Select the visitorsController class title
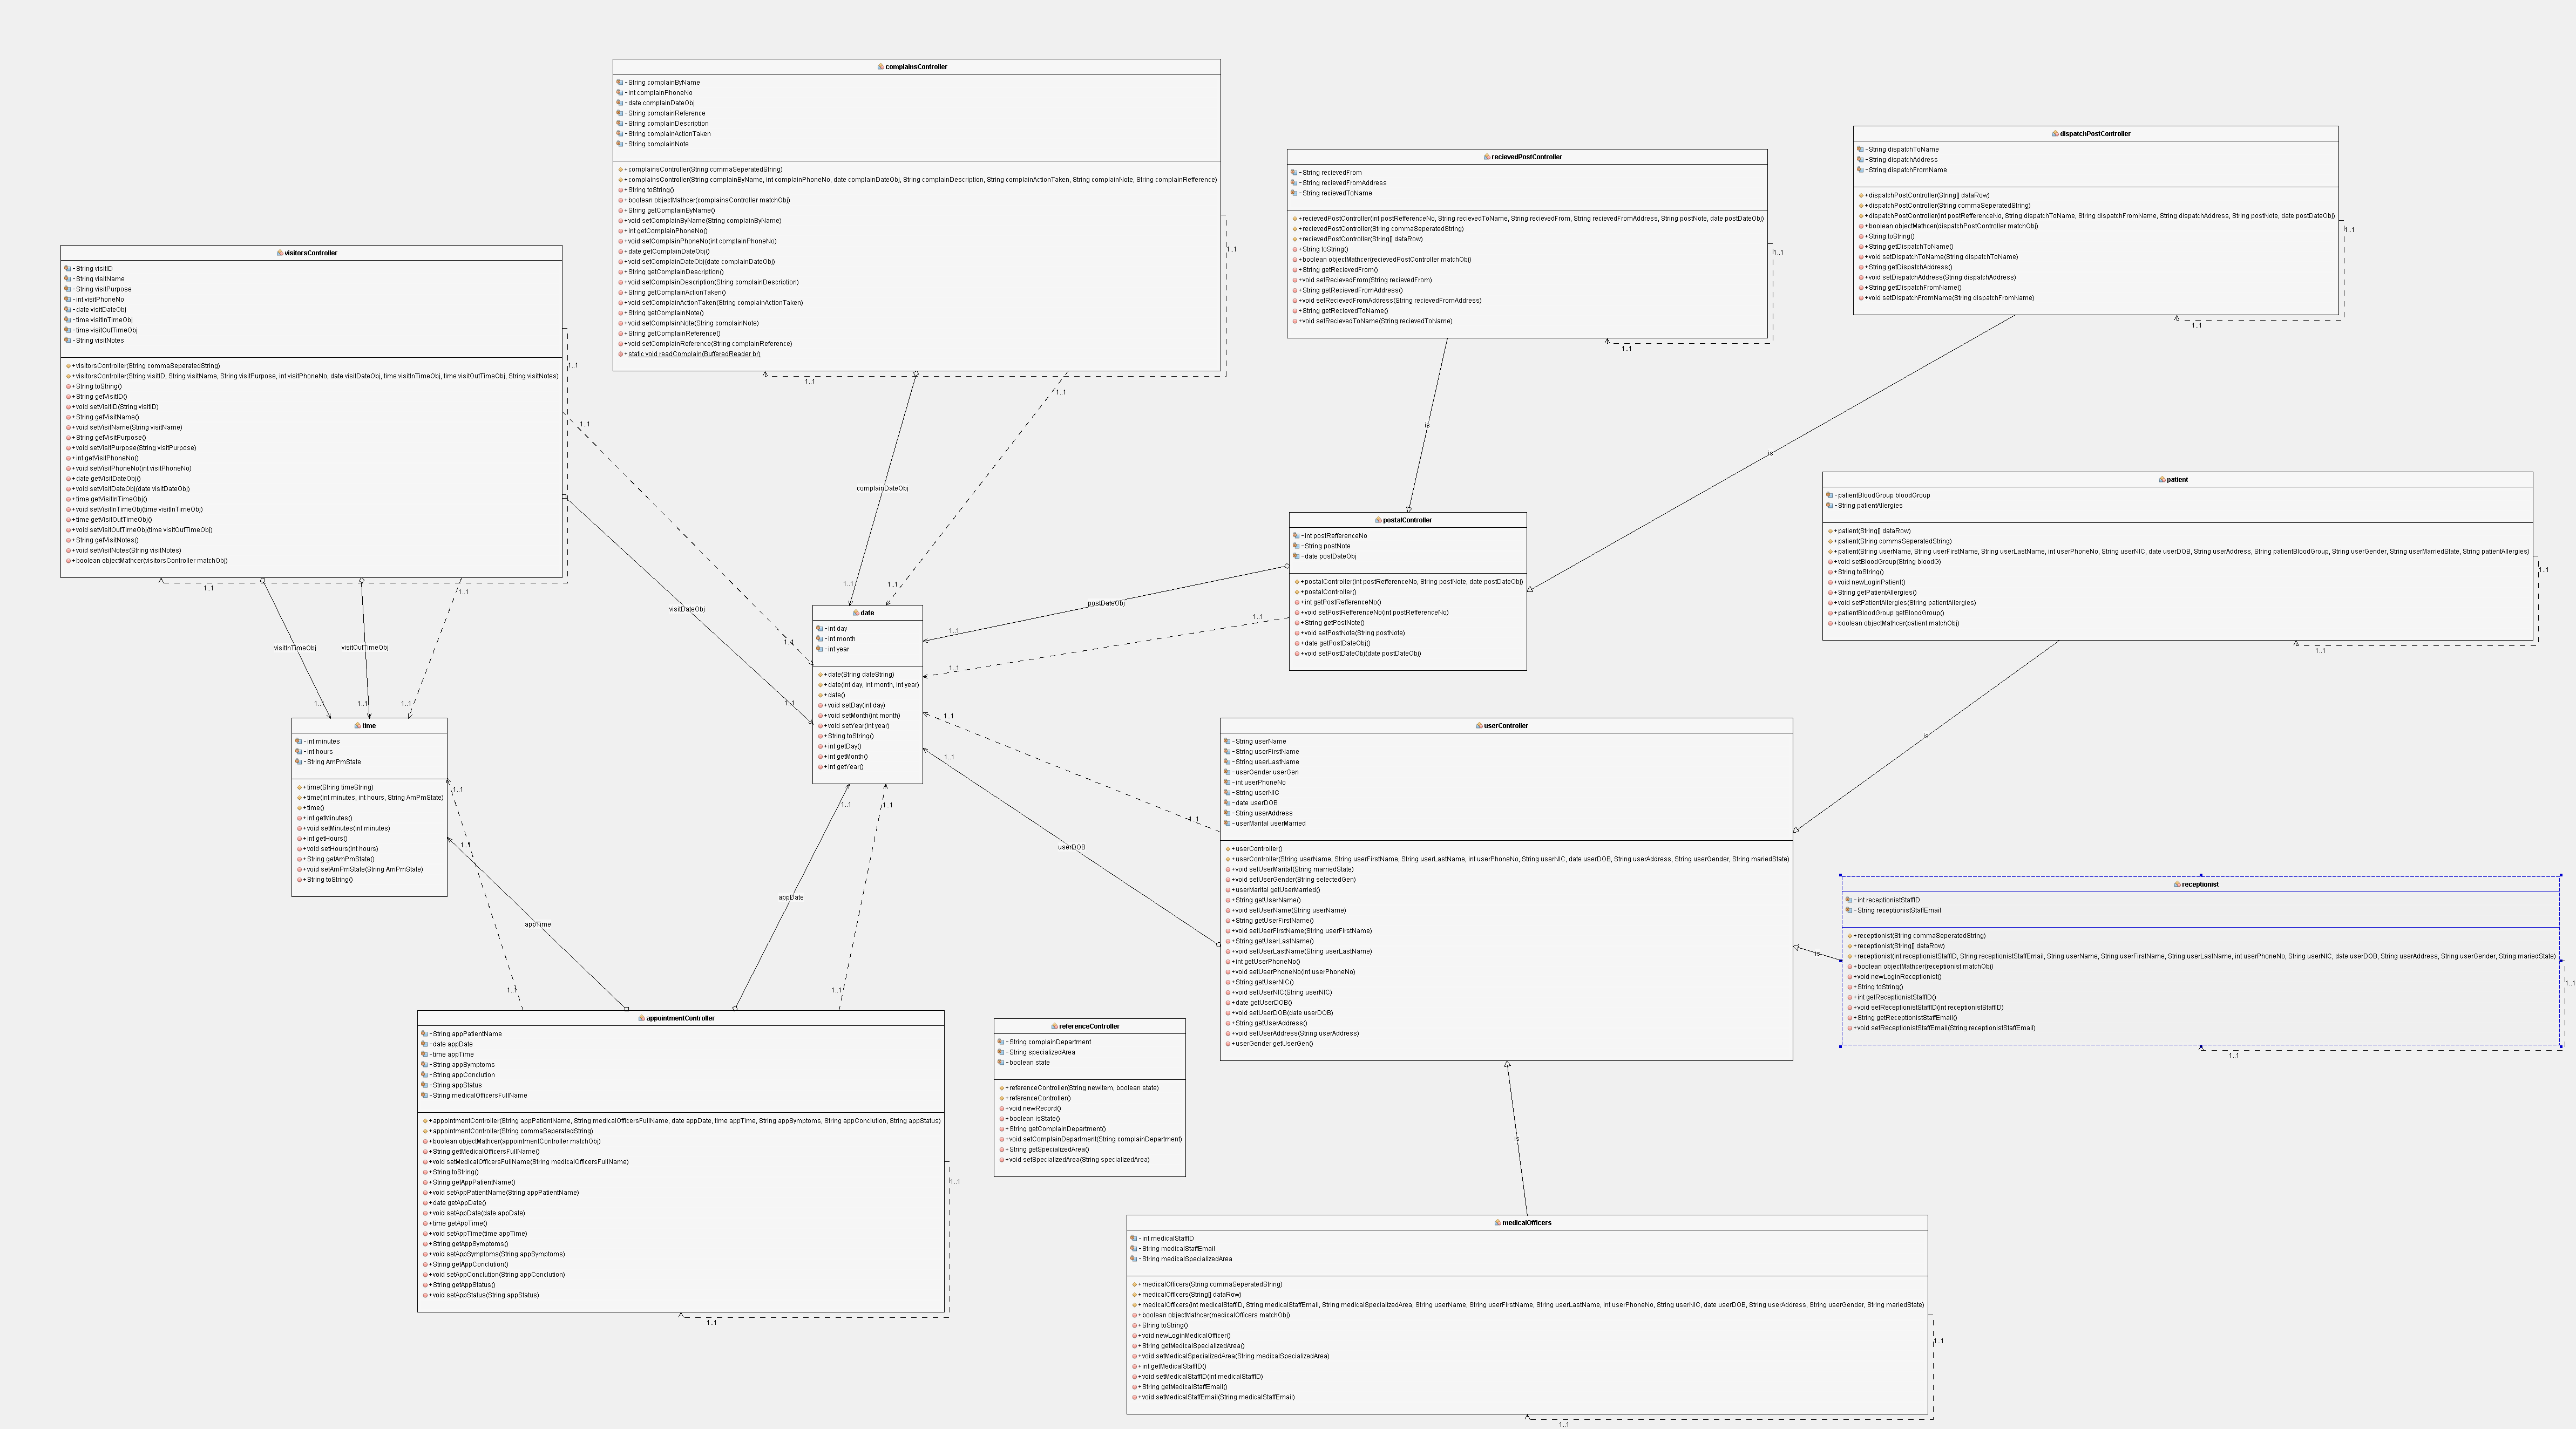The height and width of the screenshot is (1429, 2576). pos(311,253)
